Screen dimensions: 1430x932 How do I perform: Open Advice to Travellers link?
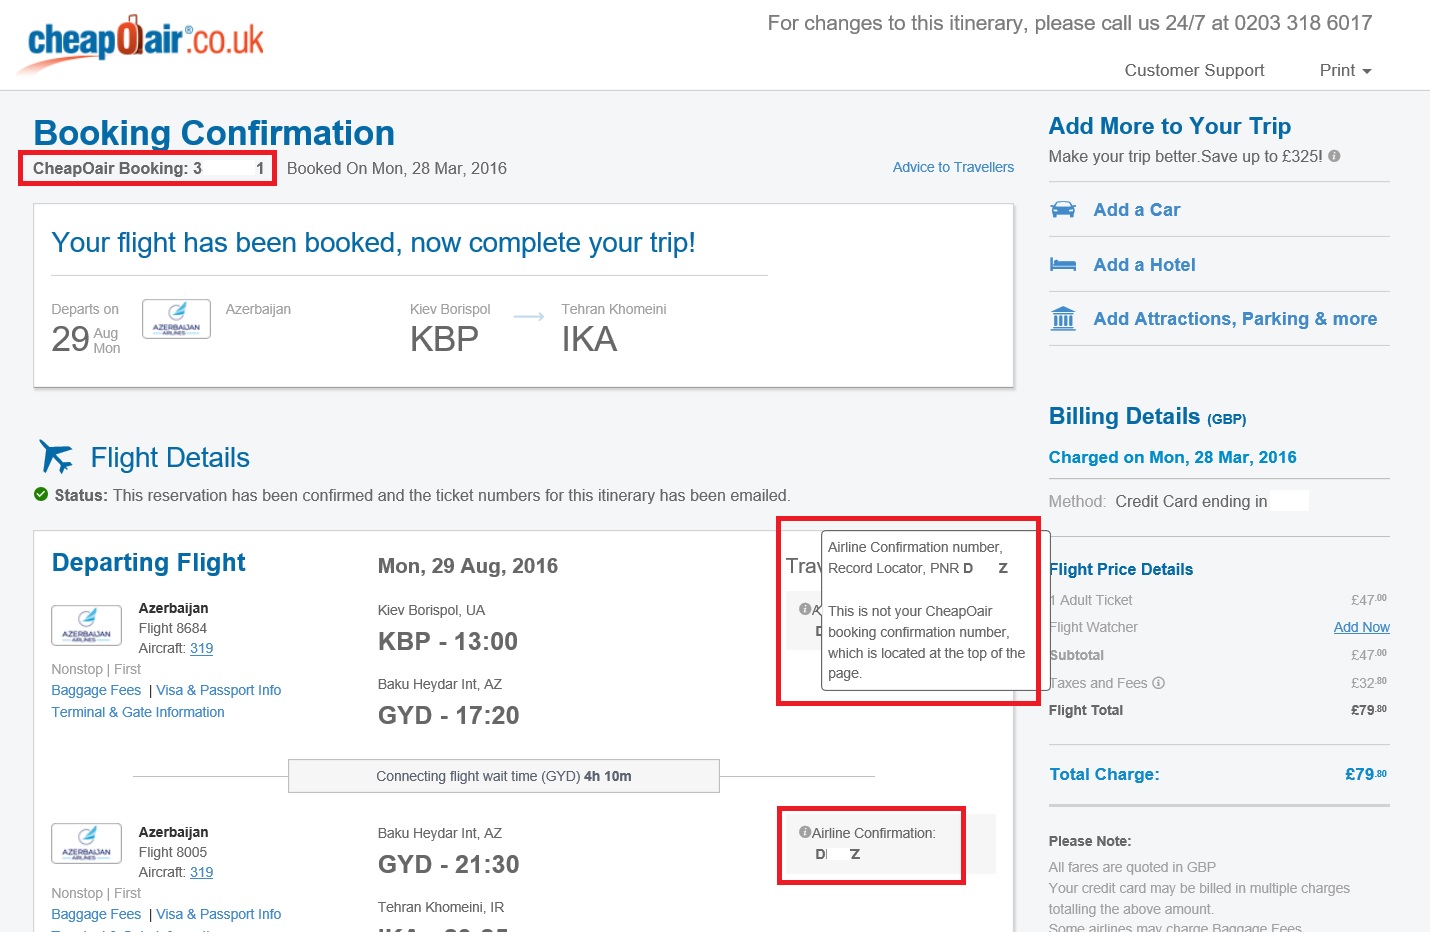pyautogui.click(x=953, y=167)
